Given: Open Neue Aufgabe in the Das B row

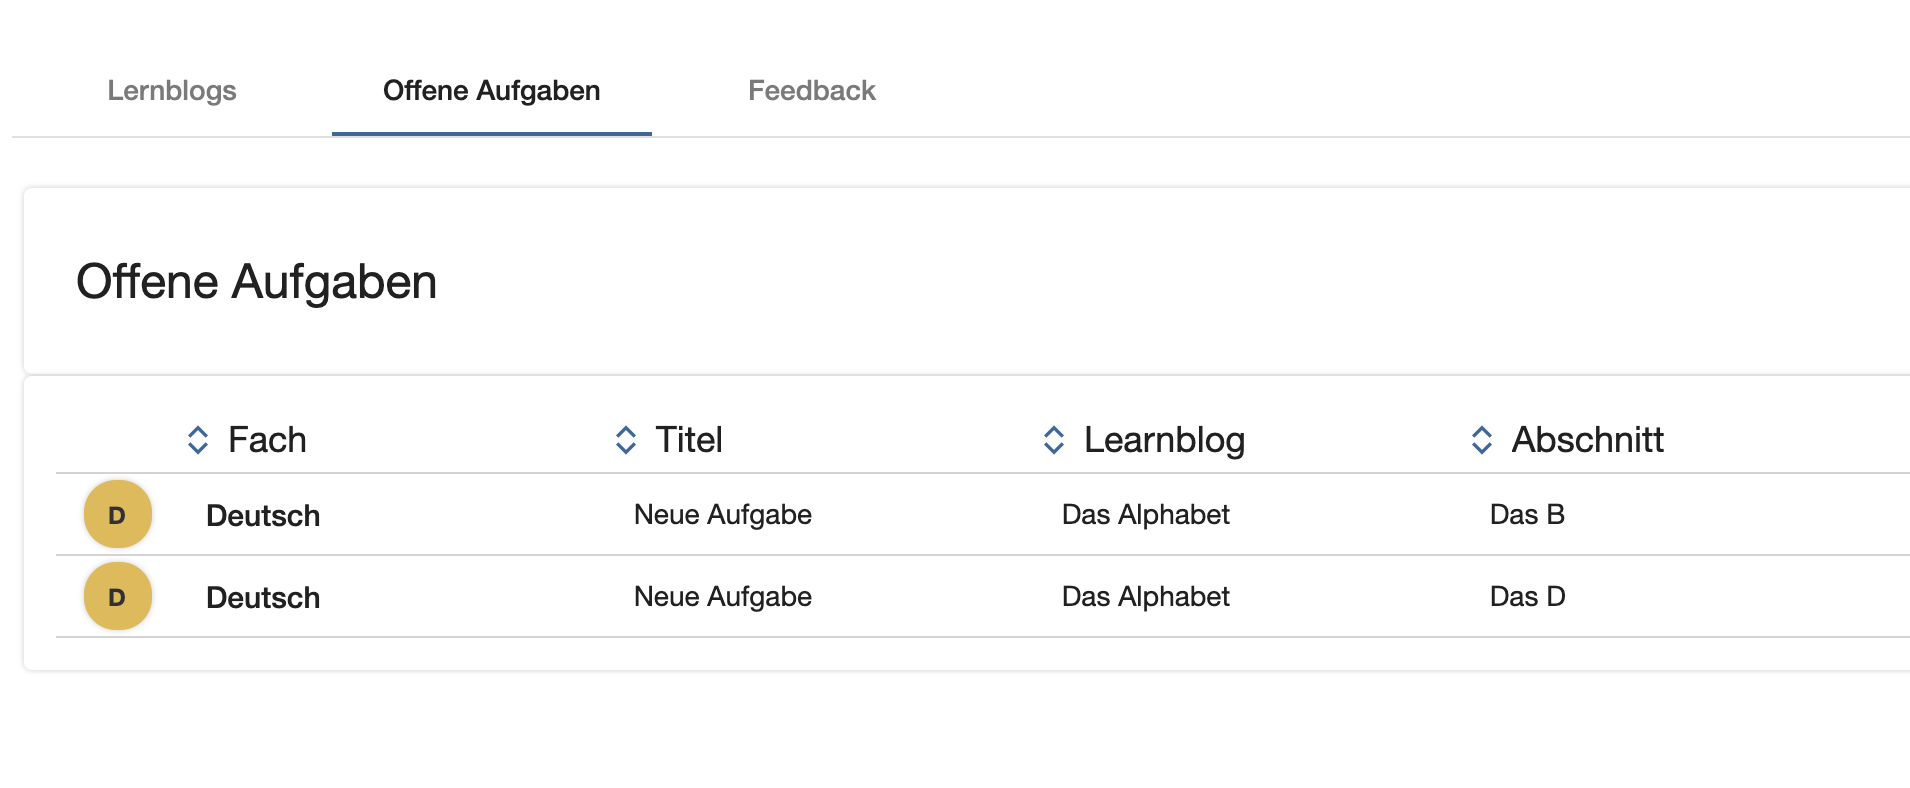Looking at the screenshot, I should tap(723, 515).
